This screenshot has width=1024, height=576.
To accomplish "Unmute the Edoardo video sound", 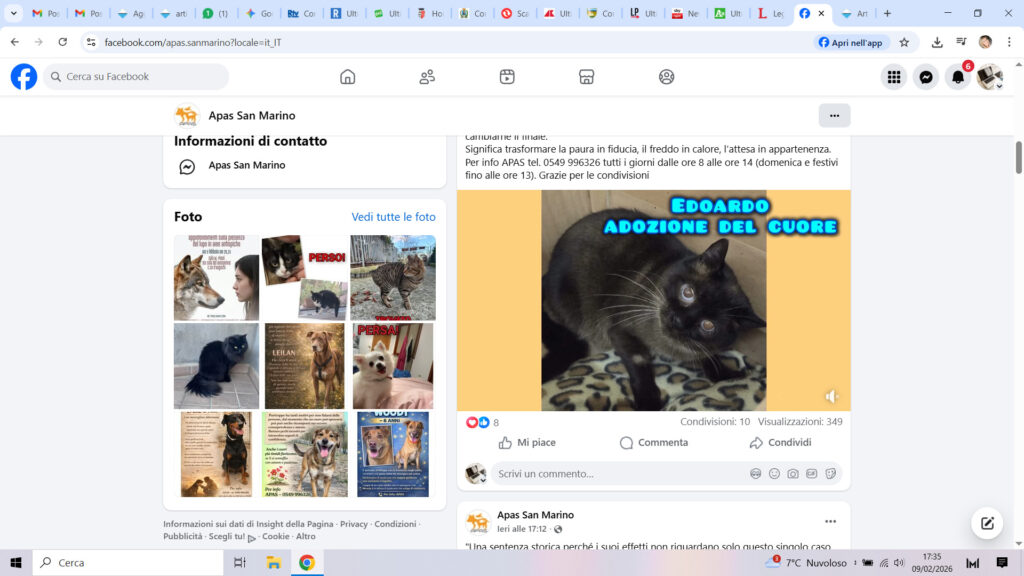I will point(832,396).
